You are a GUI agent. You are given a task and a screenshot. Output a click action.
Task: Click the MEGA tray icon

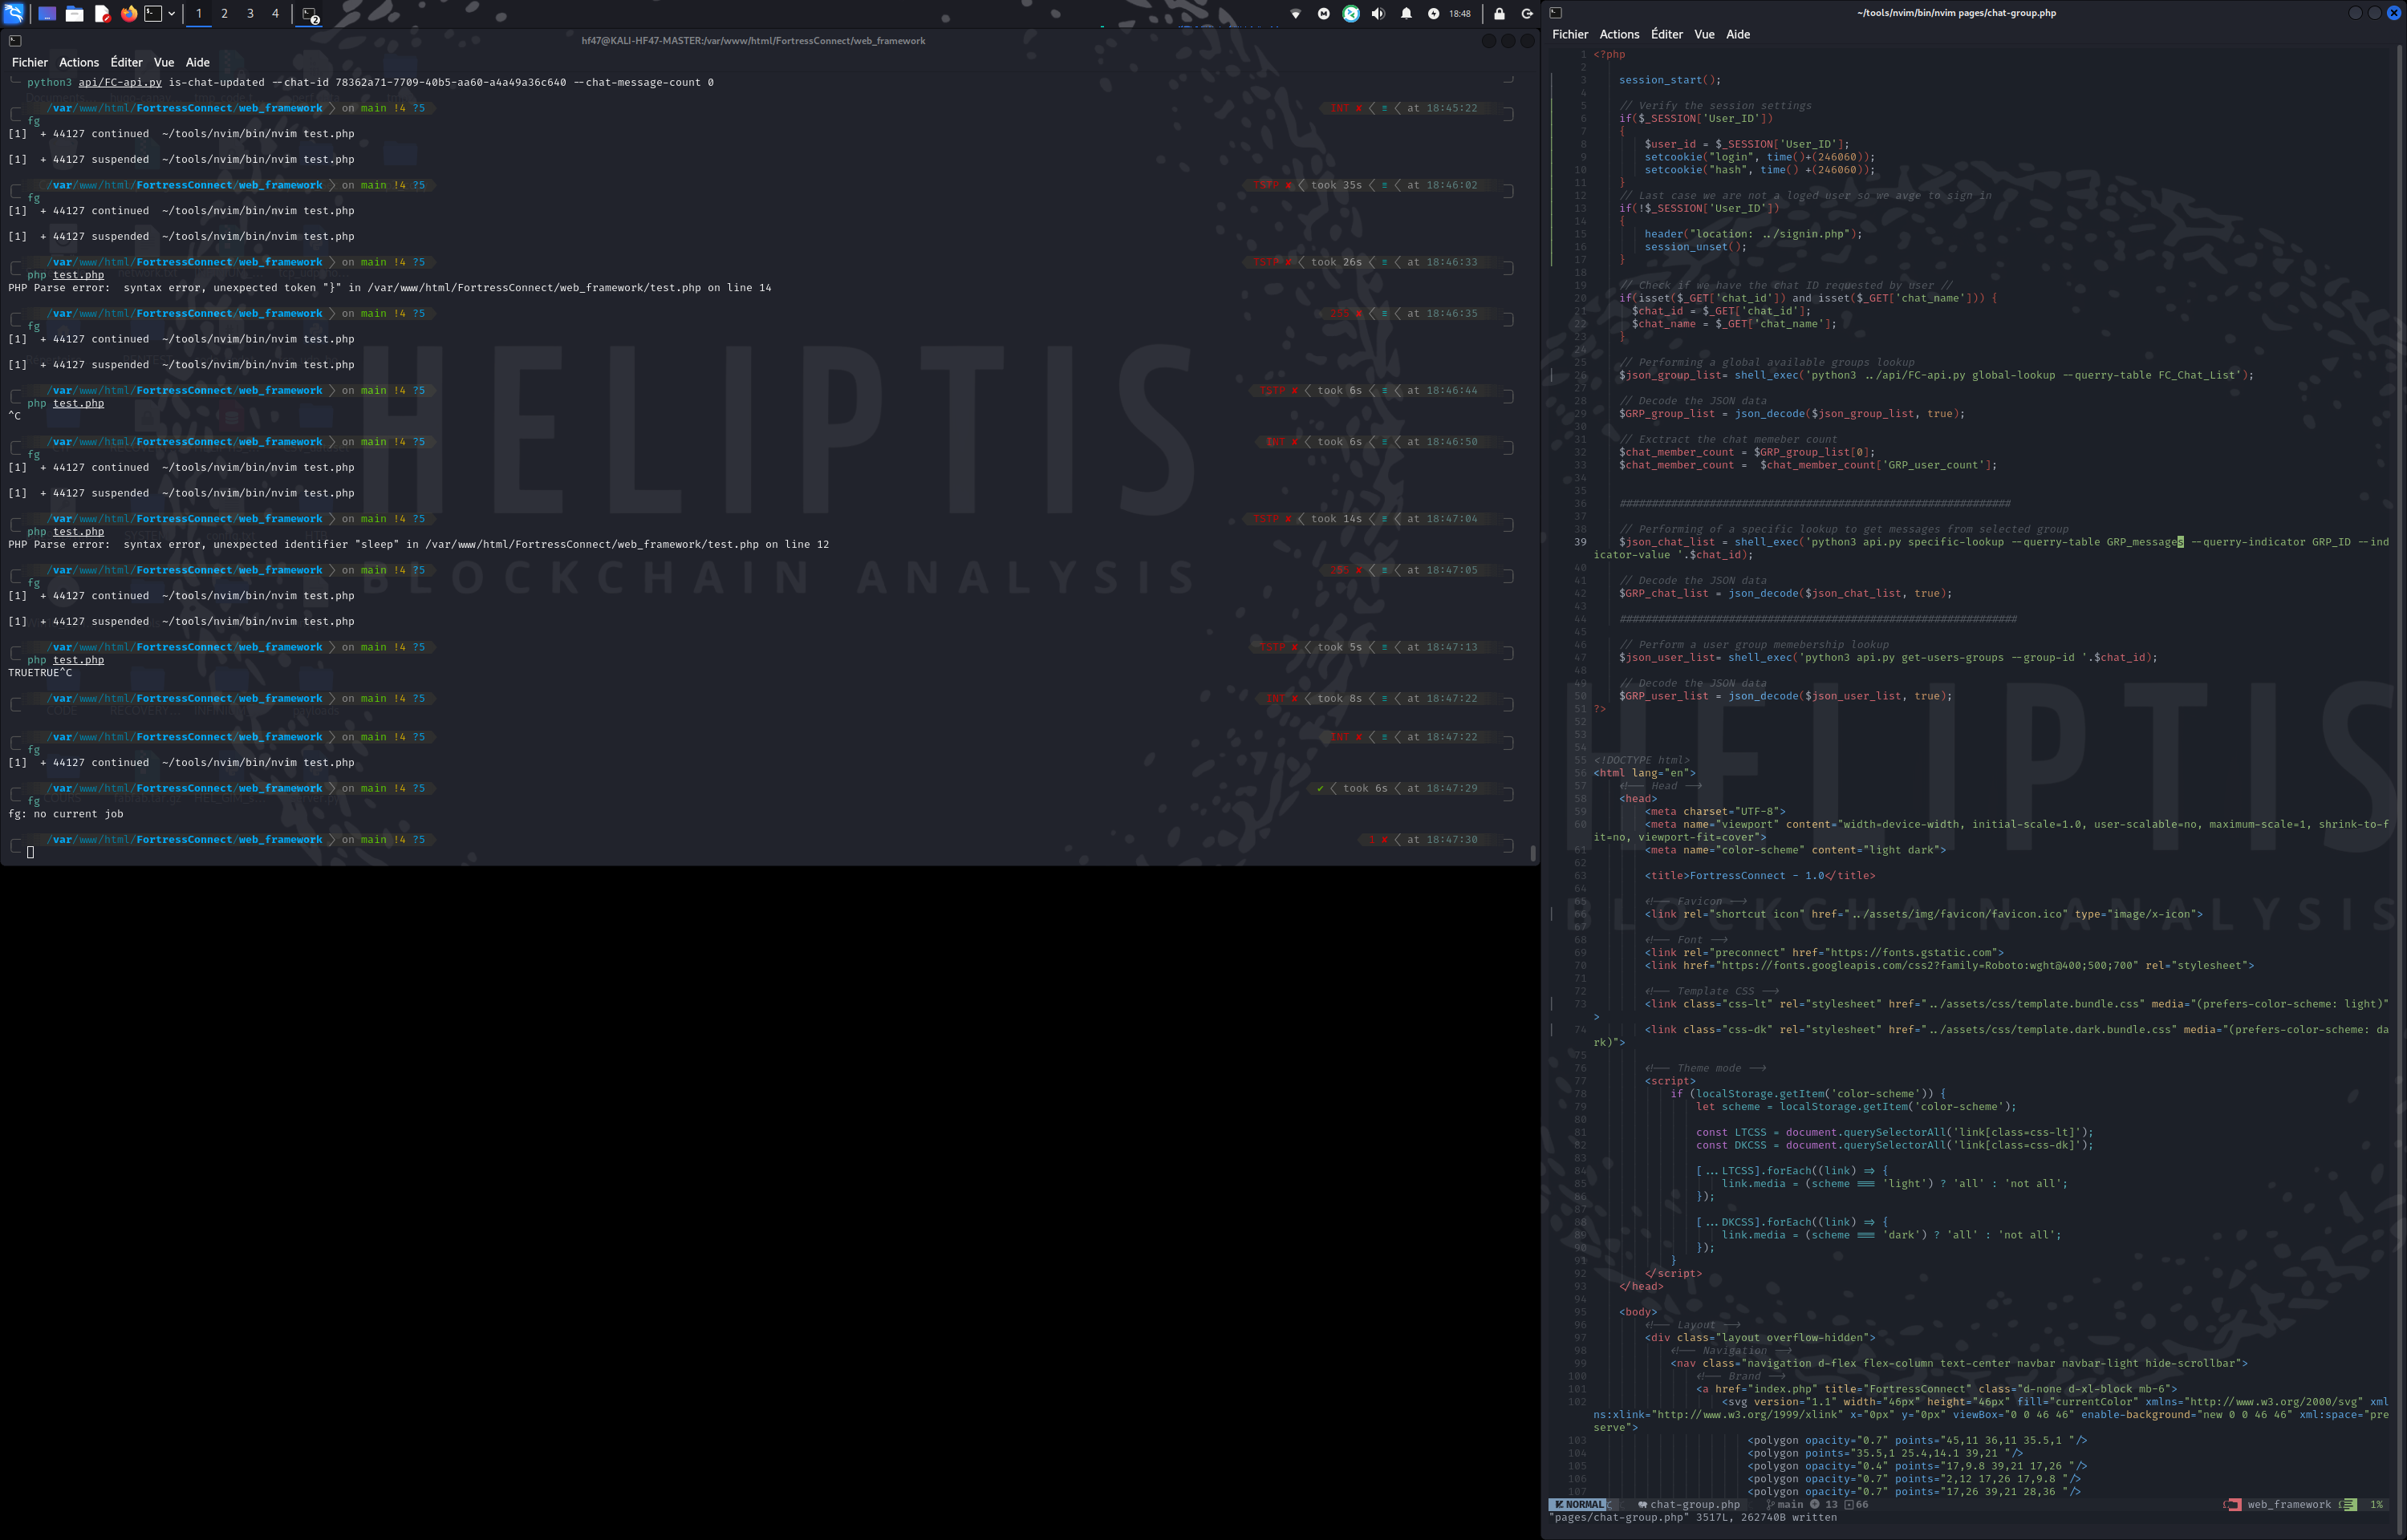[x=1324, y=13]
